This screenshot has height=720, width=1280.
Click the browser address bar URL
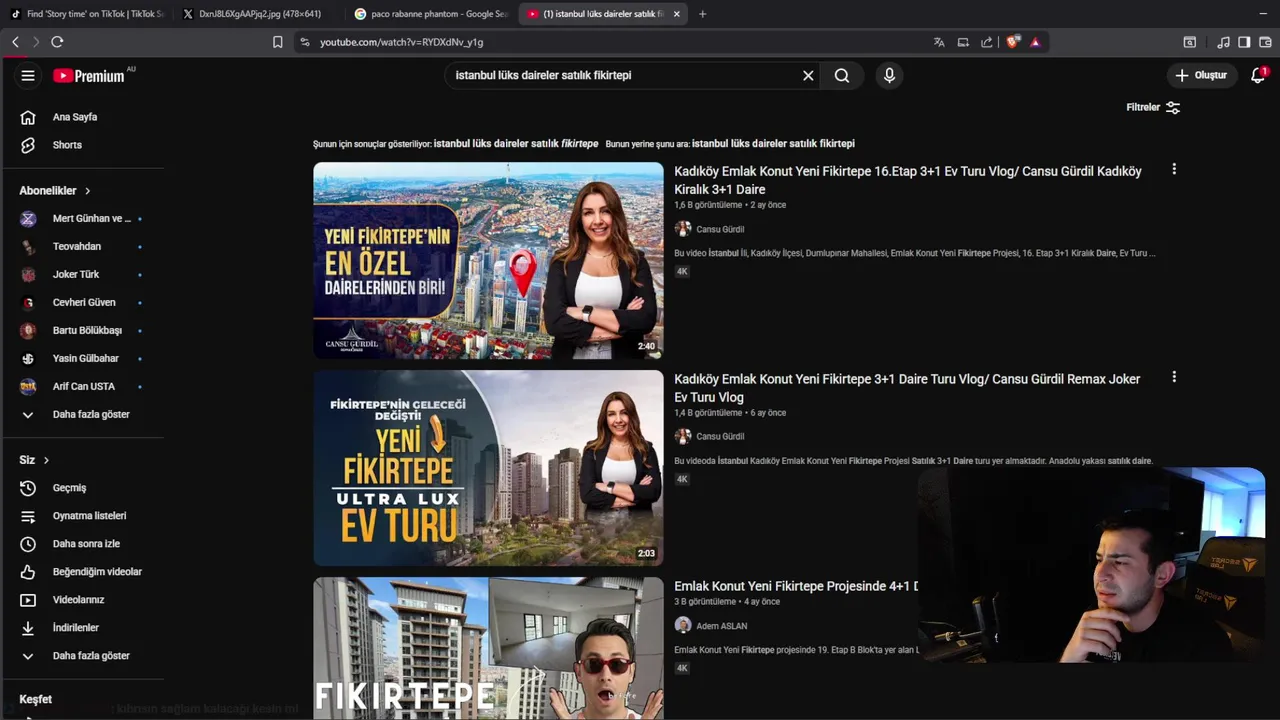tap(401, 42)
